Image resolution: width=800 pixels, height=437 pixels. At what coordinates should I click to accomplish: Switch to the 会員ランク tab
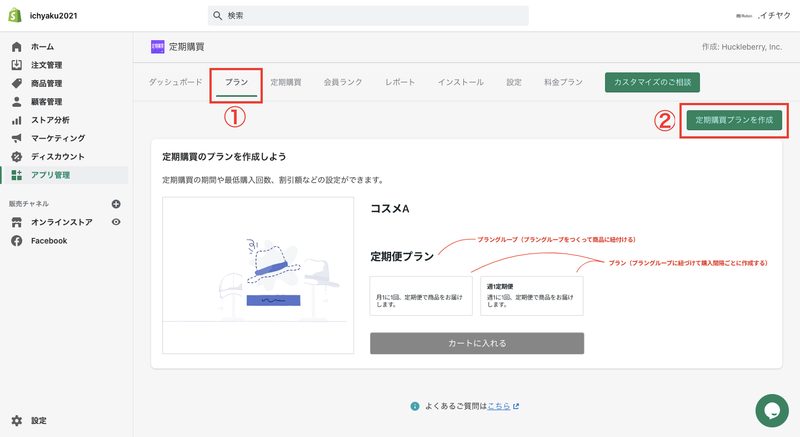pyautogui.click(x=343, y=82)
